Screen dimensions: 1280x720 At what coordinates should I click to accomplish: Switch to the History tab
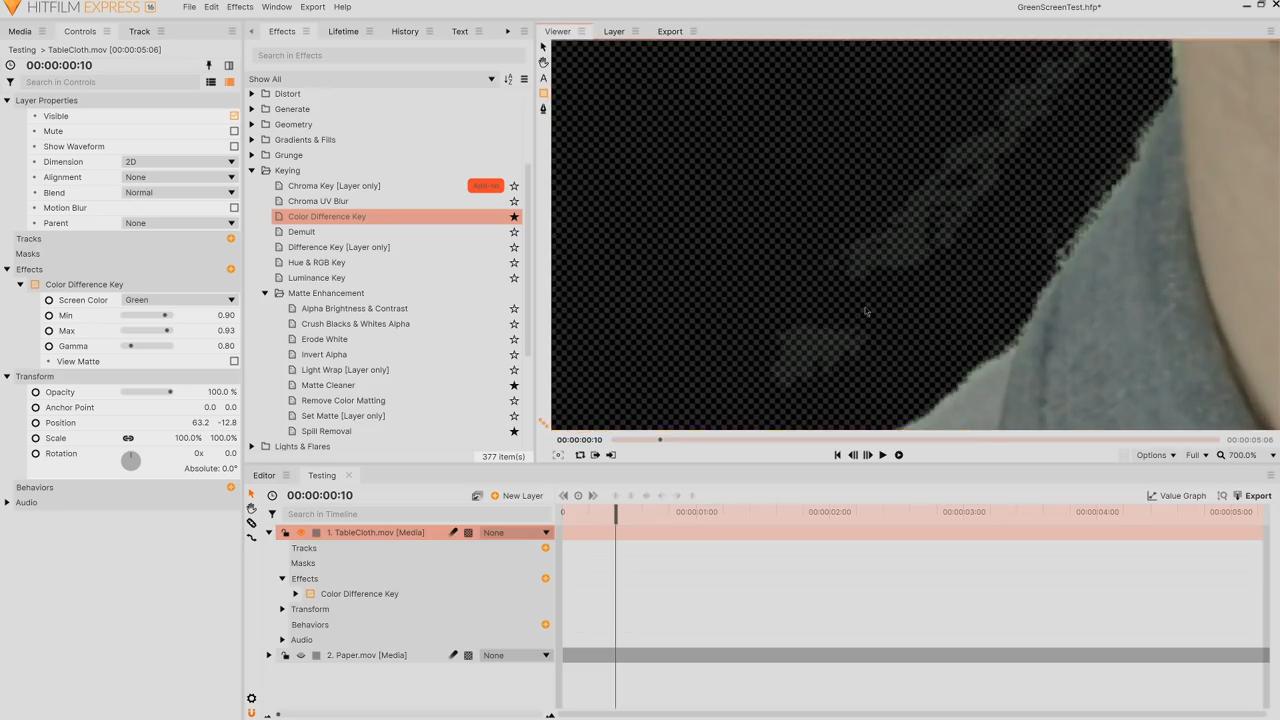pos(405,31)
